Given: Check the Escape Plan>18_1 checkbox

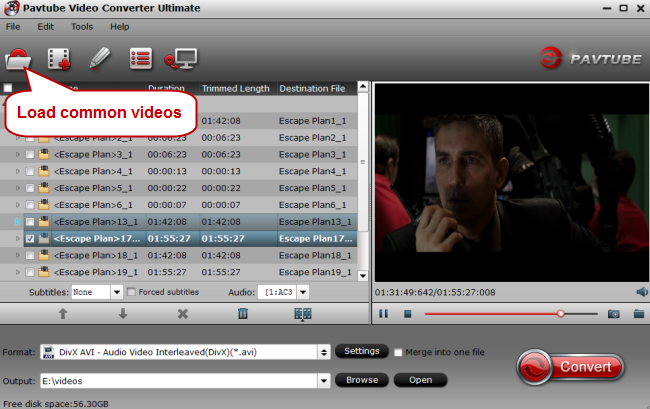Looking at the screenshot, I should pyautogui.click(x=30, y=255).
